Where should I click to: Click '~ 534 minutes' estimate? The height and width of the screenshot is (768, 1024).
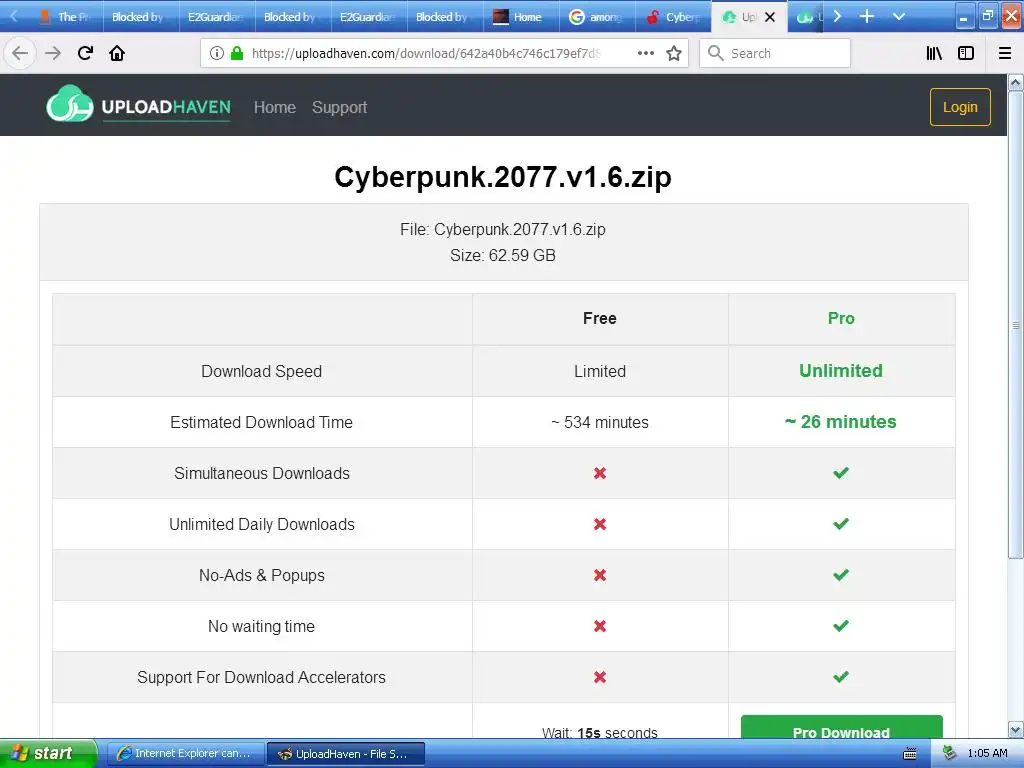point(600,423)
